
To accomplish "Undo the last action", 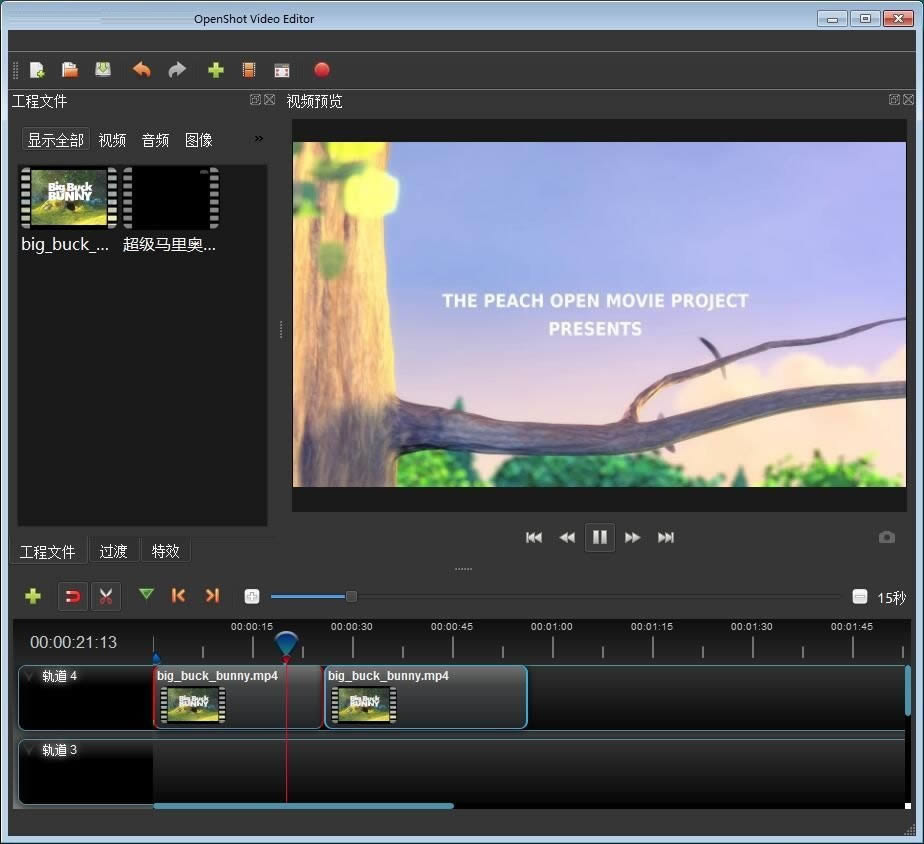I will 141,70.
